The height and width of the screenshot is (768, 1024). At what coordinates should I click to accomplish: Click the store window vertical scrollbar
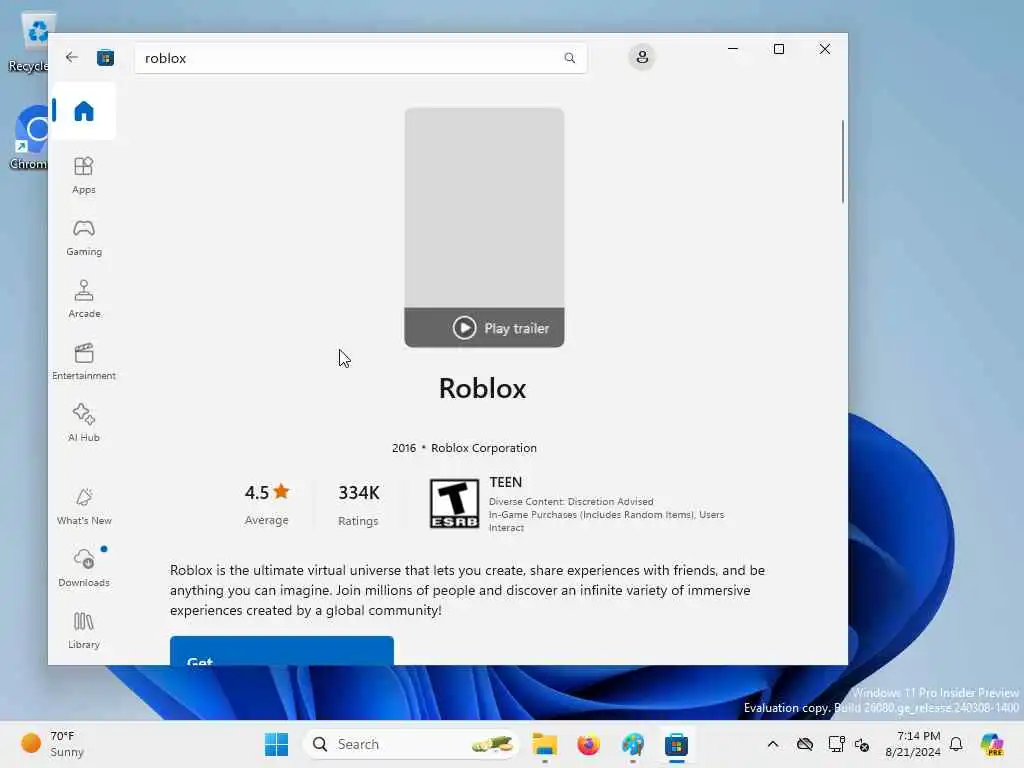(842, 161)
